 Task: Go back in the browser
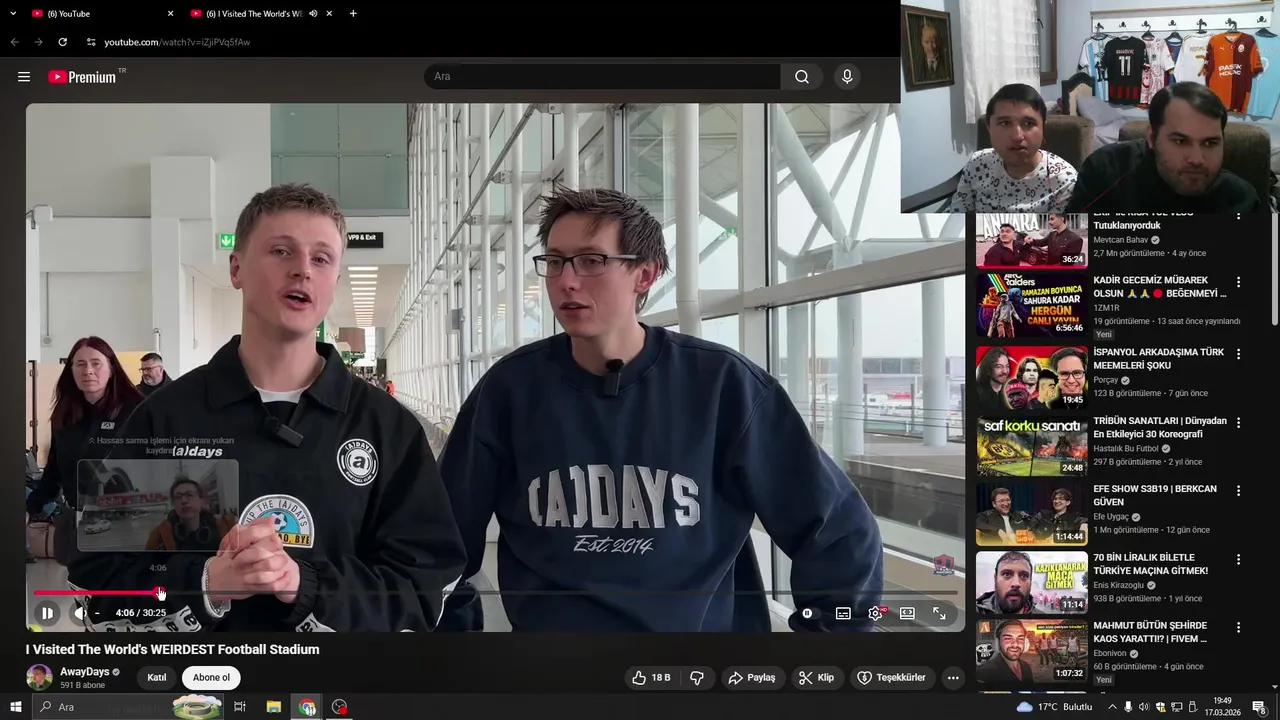(14, 42)
